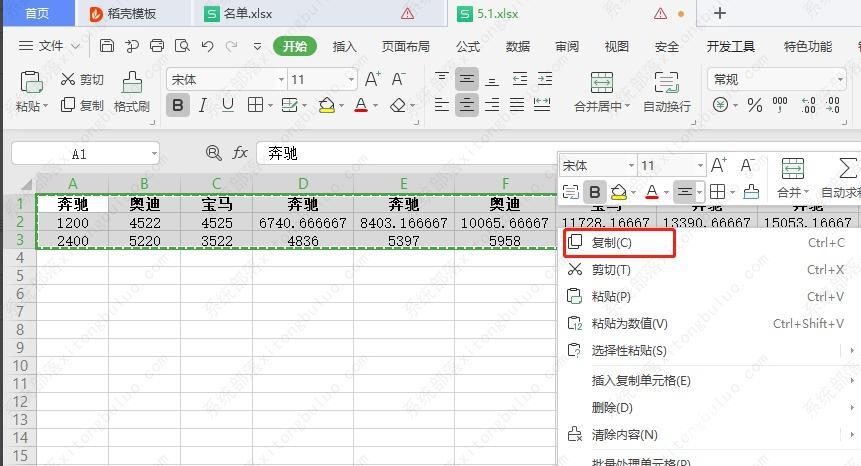This screenshot has width=861, height=466.
Task: Click Merge and Center (合并居中) button
Action: 602,92
